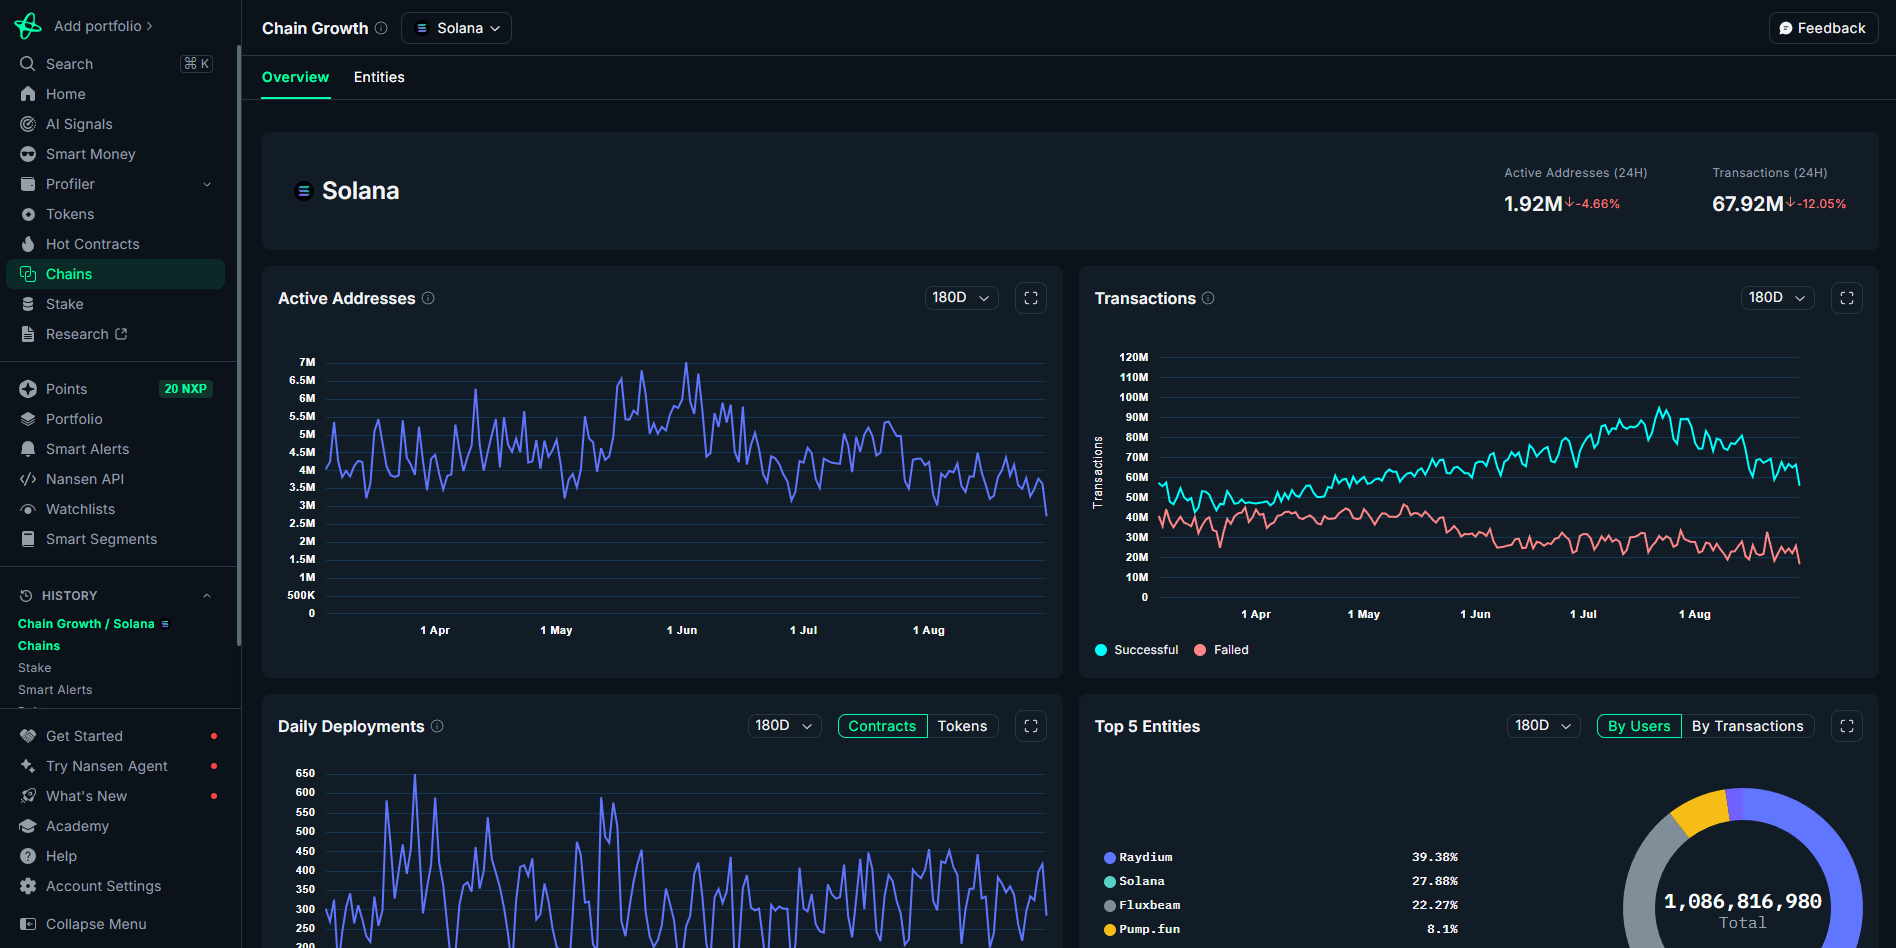Click the Raydium color dot in the legend
Screen dimensions: 1896x948
pyautogui.click(x=1108, y=857)
